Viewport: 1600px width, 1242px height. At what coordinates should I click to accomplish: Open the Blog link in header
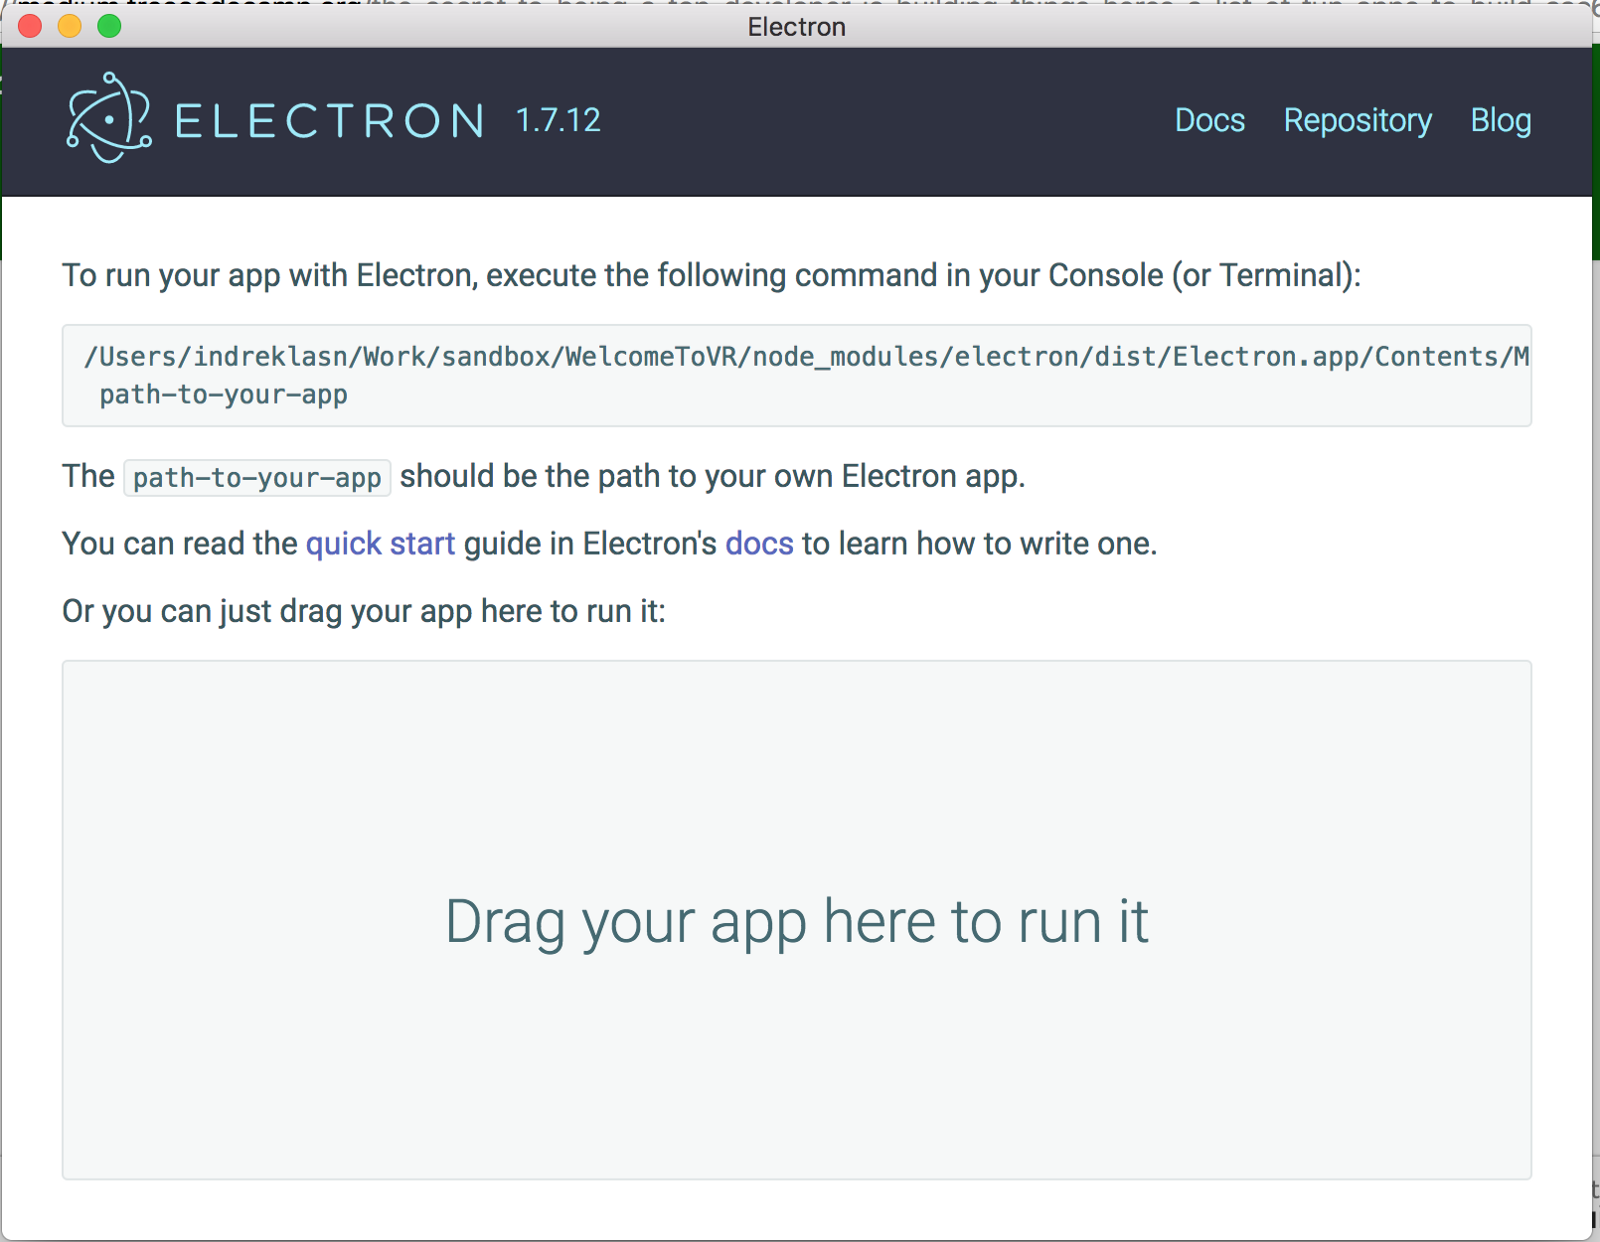[1500, 120]
